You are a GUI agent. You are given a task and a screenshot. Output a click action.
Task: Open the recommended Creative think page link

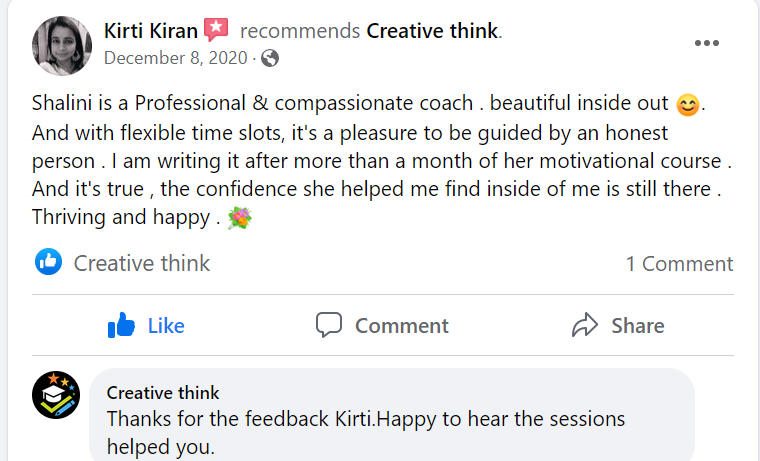click(x=432, y=31)
